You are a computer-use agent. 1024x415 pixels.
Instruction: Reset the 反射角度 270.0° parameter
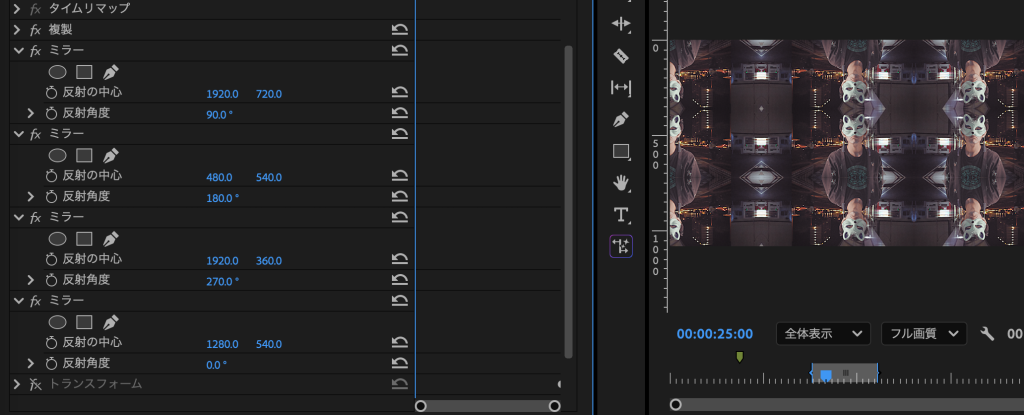tap(399, 280)
